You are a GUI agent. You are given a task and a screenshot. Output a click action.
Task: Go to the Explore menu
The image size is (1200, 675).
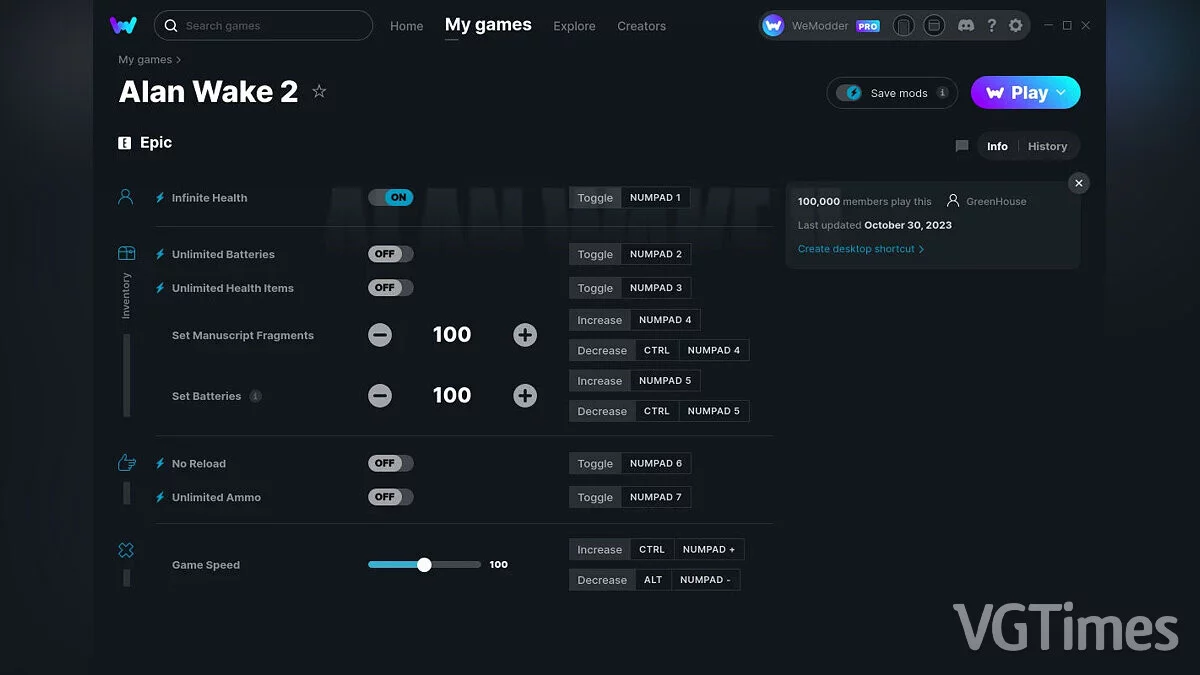[574, 26]
